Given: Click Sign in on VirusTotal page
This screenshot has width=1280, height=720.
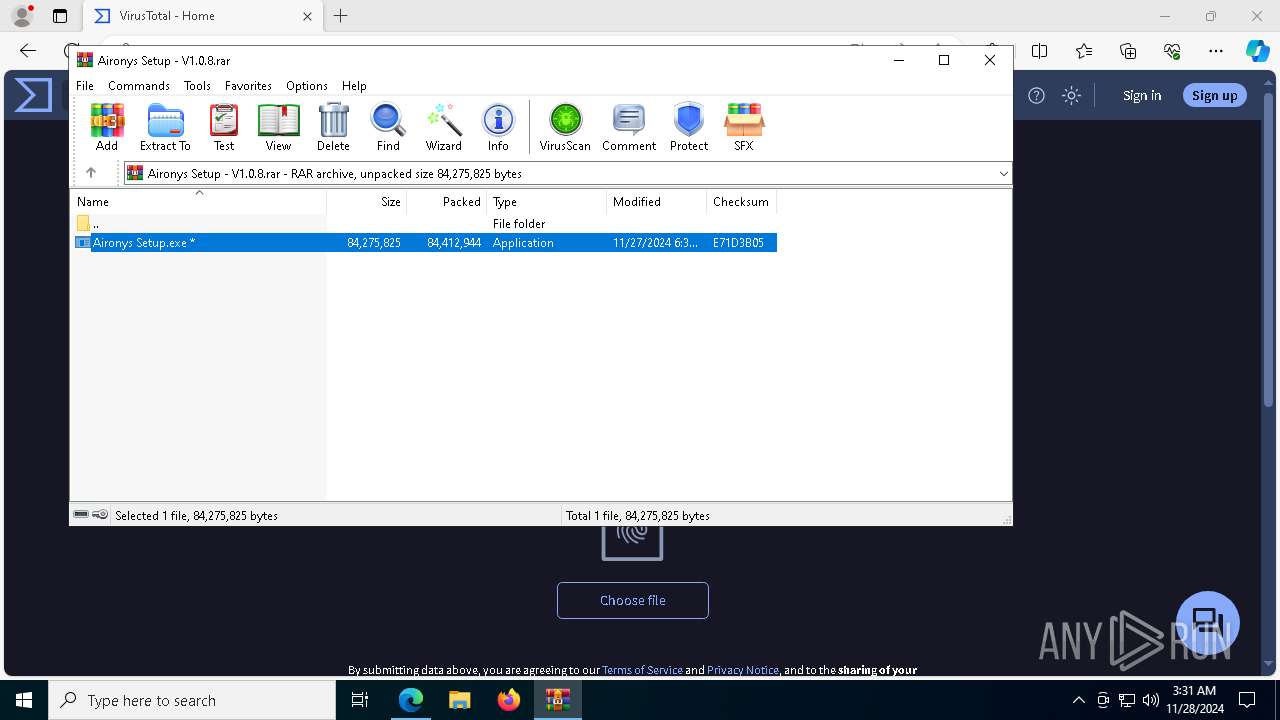Looking at the screenshot, I should pyautogui.click(x=1142, y=96).
